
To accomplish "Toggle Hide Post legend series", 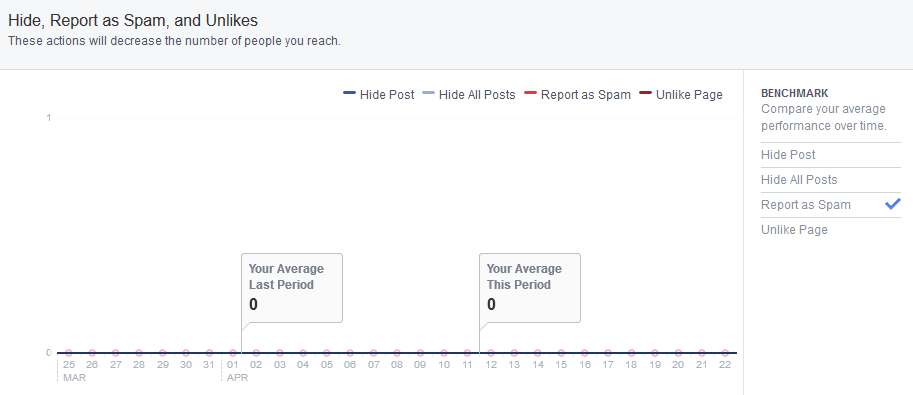I will (x=379, y=94).
